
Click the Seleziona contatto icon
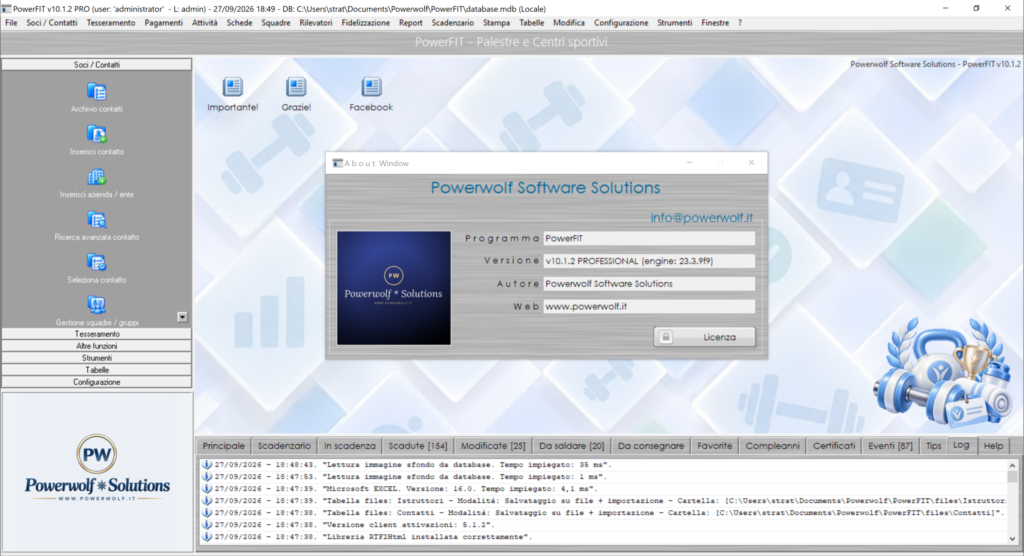[x=97, y=263]
